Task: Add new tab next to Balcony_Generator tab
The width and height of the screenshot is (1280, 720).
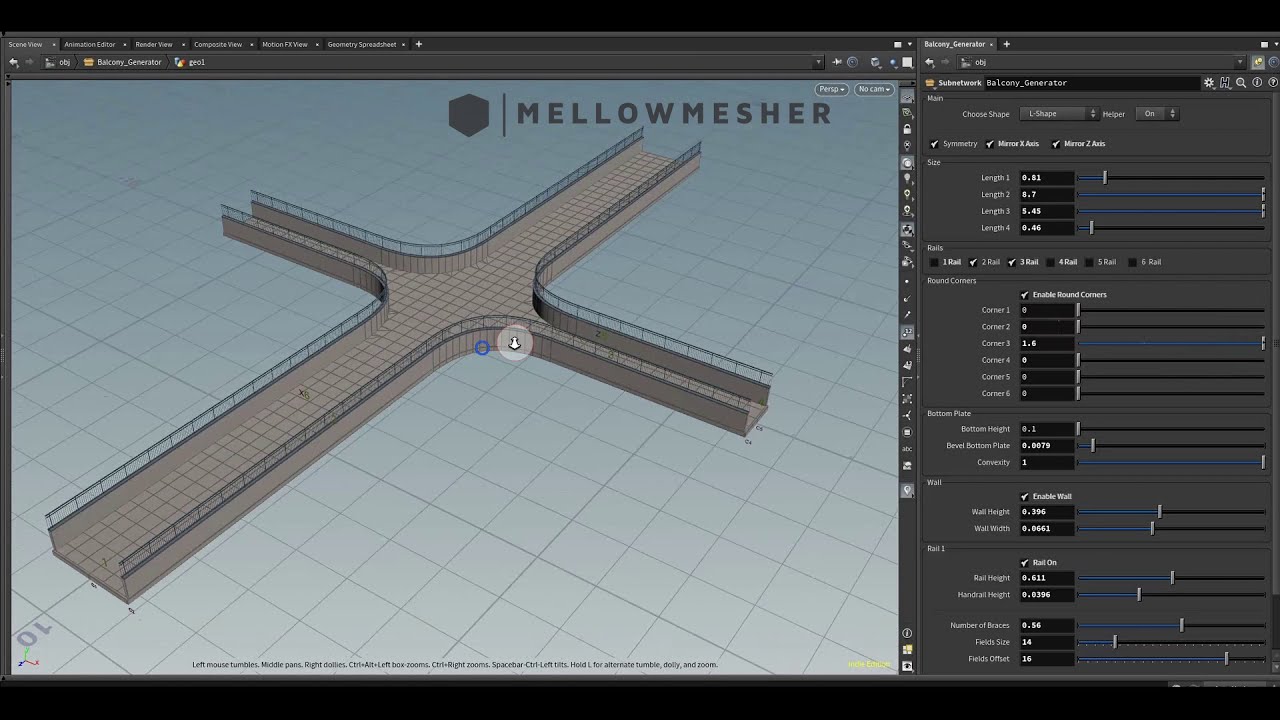Action: pyautogui.click(x=1006, y=44)
